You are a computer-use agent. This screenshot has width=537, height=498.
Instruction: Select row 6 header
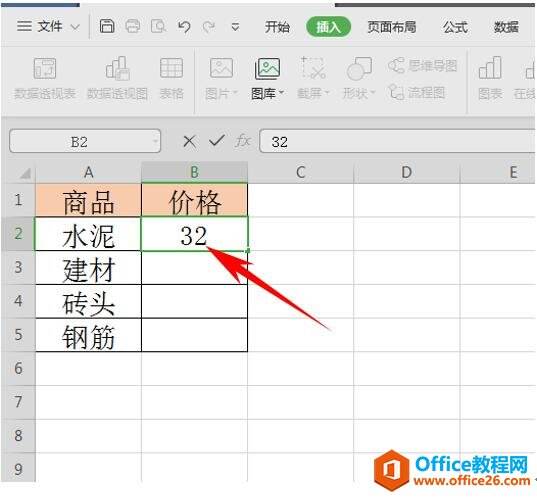(x=18, y=369)
